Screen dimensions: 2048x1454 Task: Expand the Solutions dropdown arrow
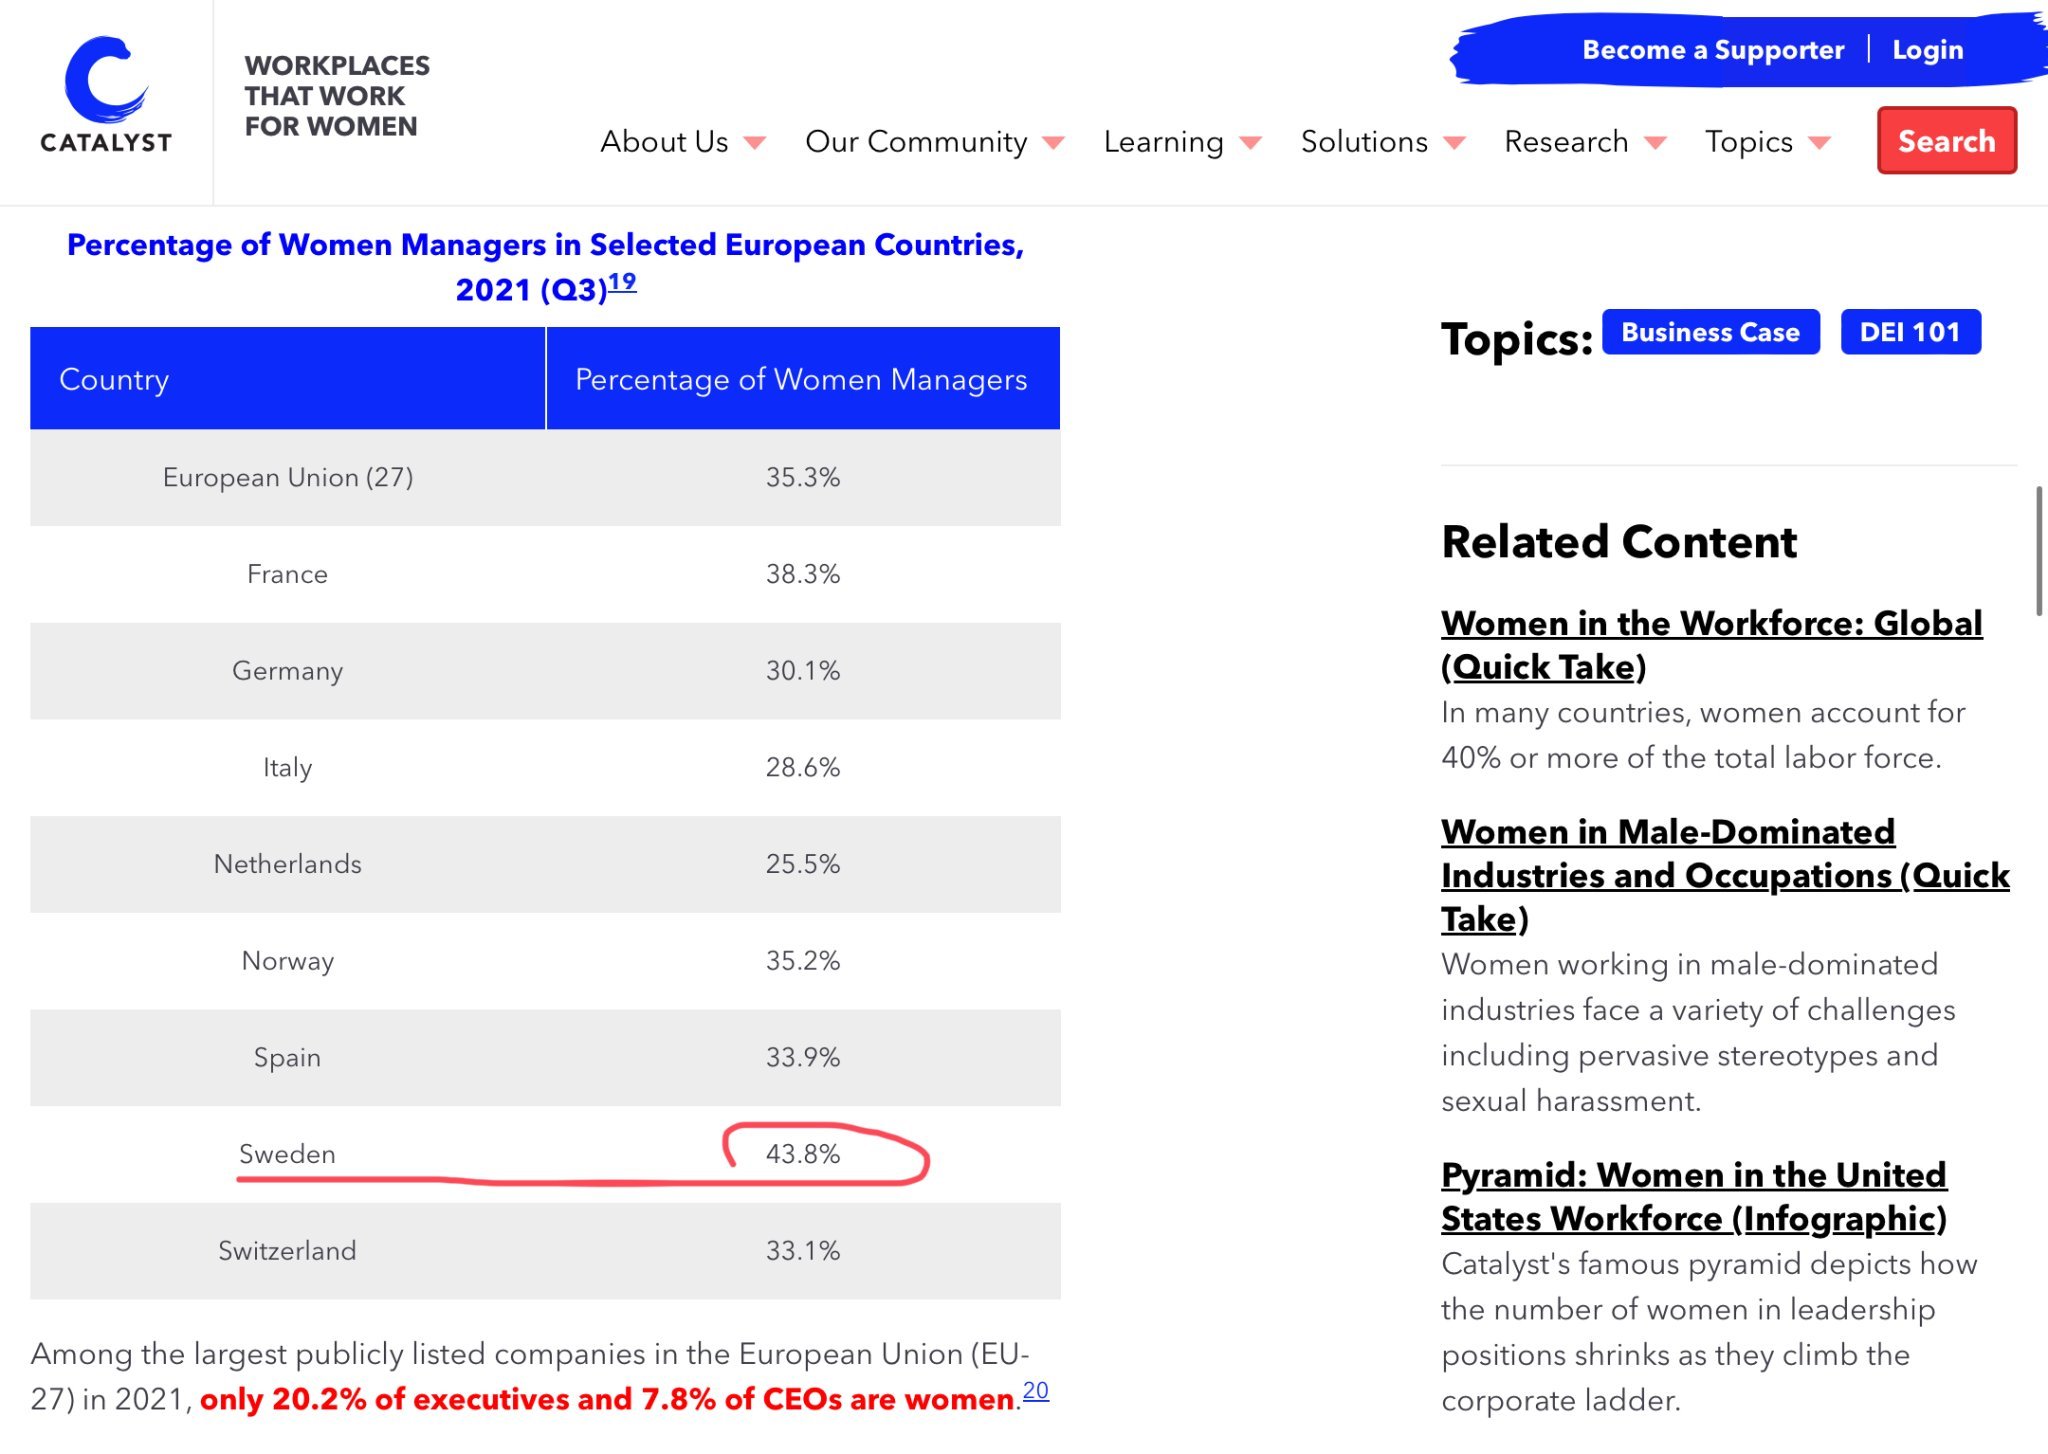click(x=1455, y=143)
